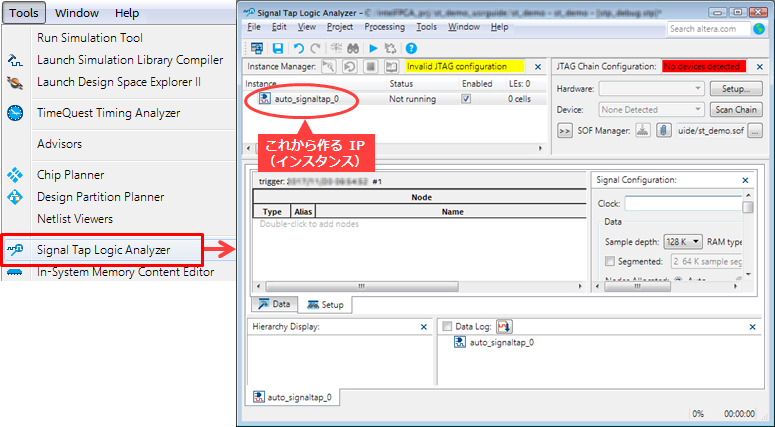775x427 pixels.
Task: Start analysis with the blue Run arrow
Action: point(373,48)
